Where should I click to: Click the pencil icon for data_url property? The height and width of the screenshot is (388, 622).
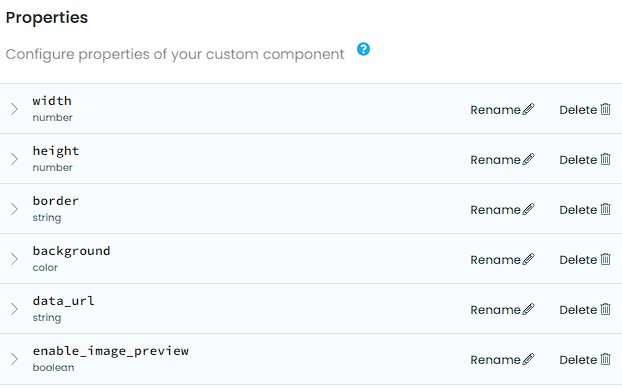[x=528, y=309]
